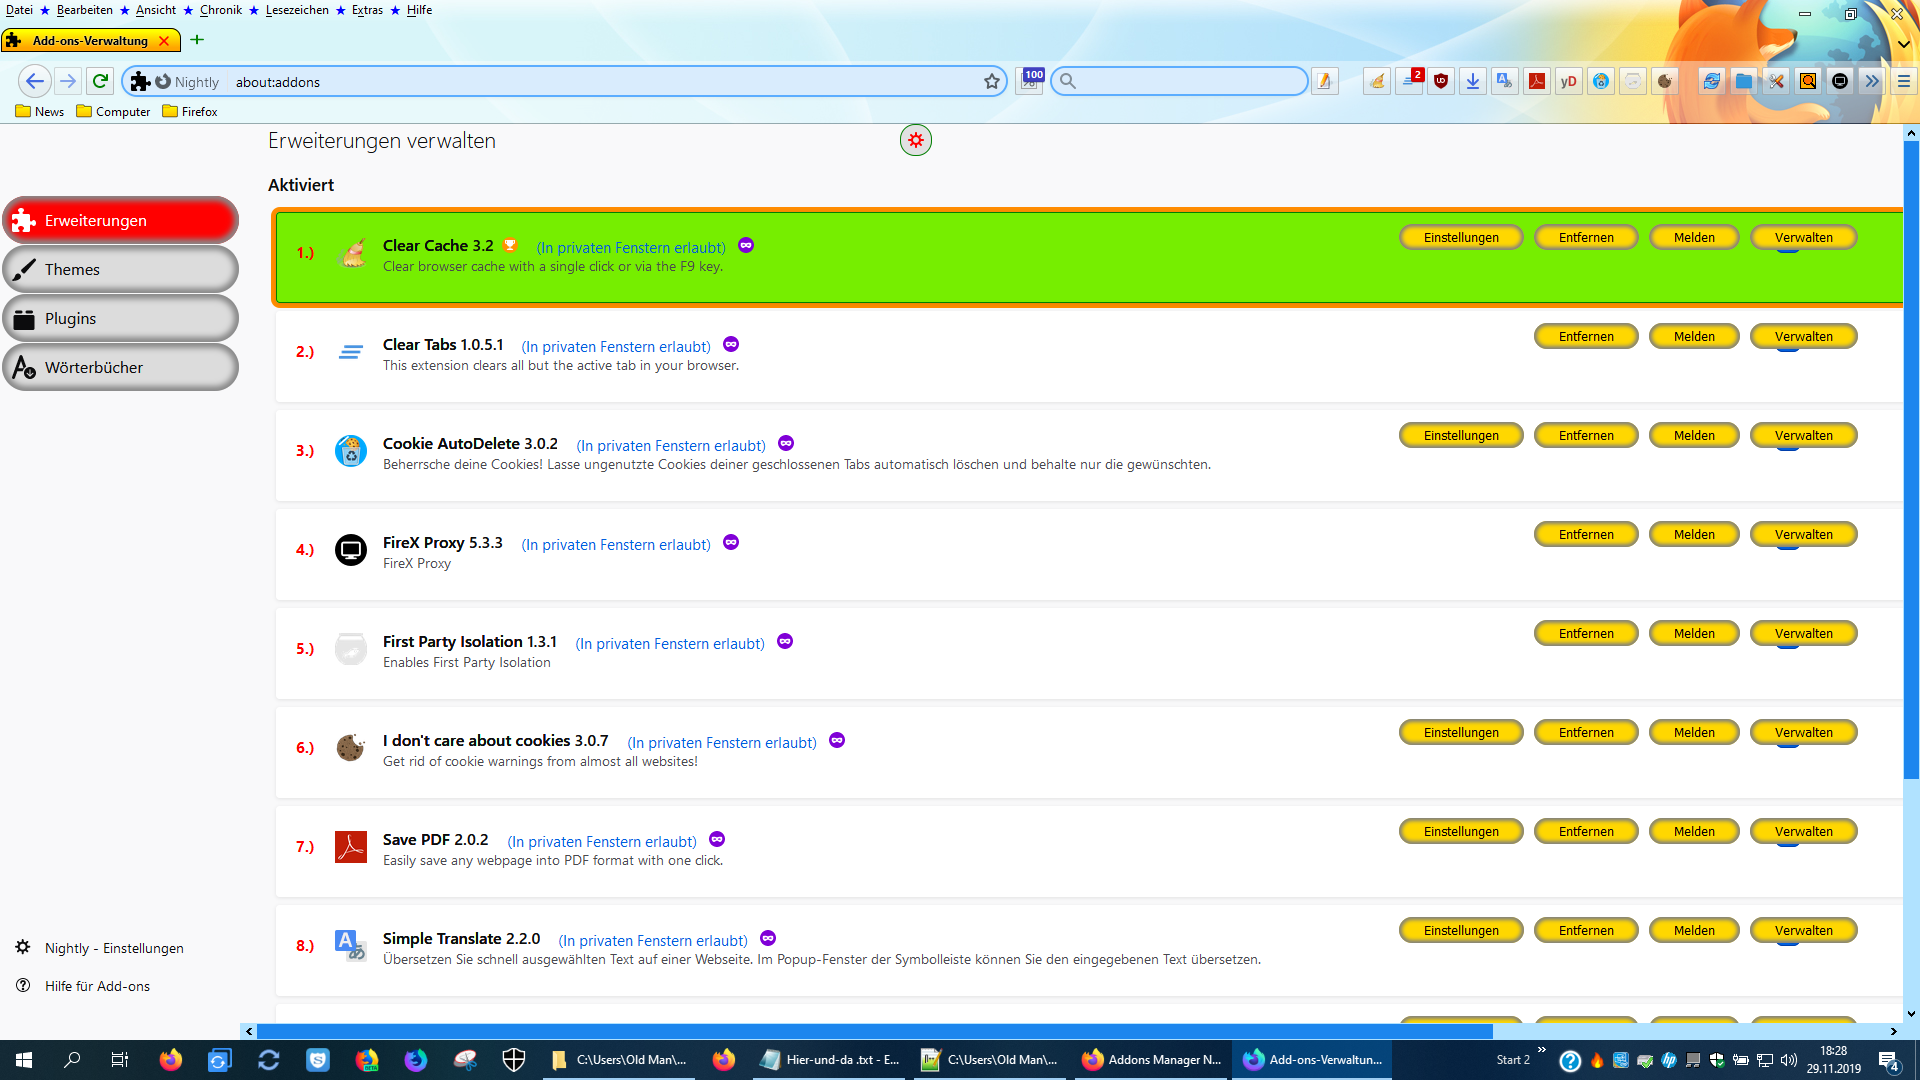The width and height of the screenshot is (1920, 1080).
Task: Click the Save PDF toolbar icon
Action: 1537,82
